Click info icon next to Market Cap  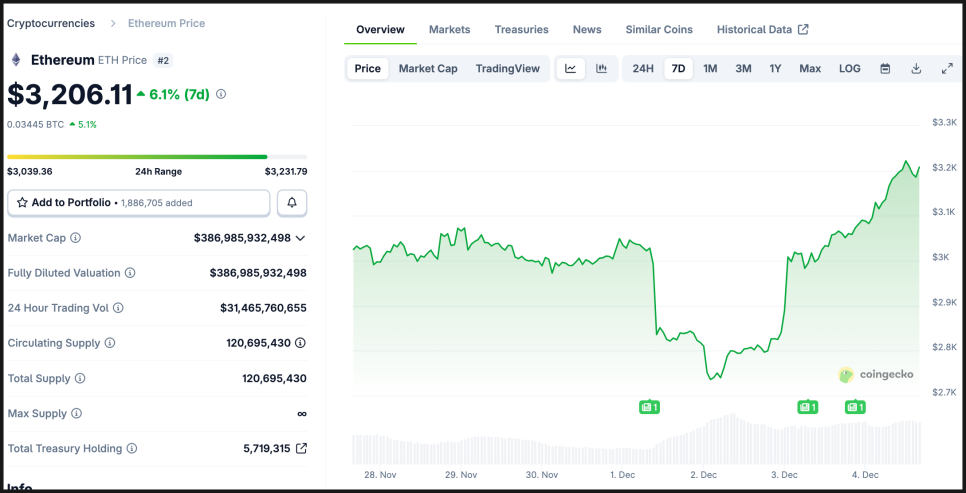(76, 238)
